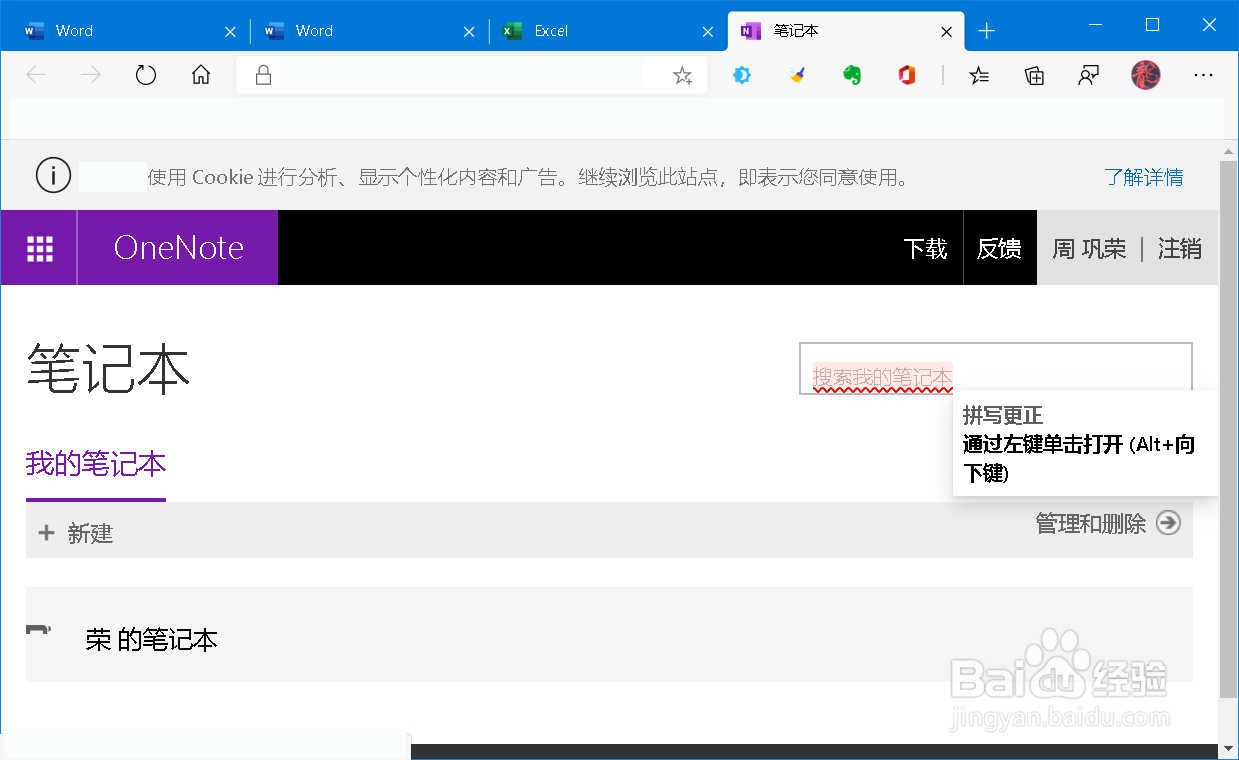
Task: Click the 笔记本 page heading
Action: 108,369
